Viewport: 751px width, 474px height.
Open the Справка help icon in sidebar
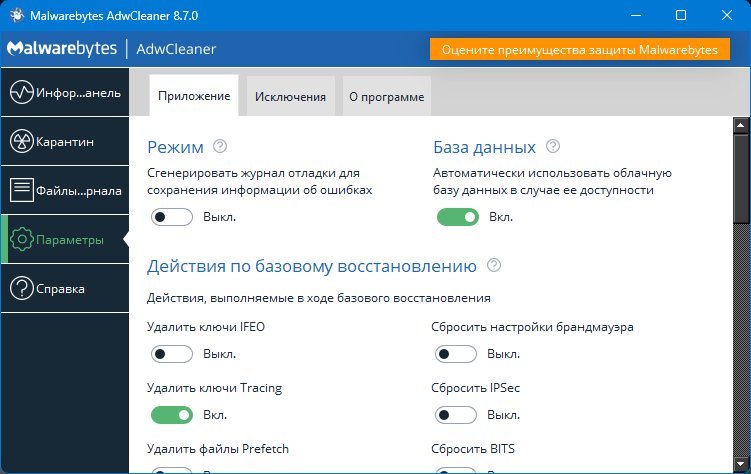coord(22,289)
